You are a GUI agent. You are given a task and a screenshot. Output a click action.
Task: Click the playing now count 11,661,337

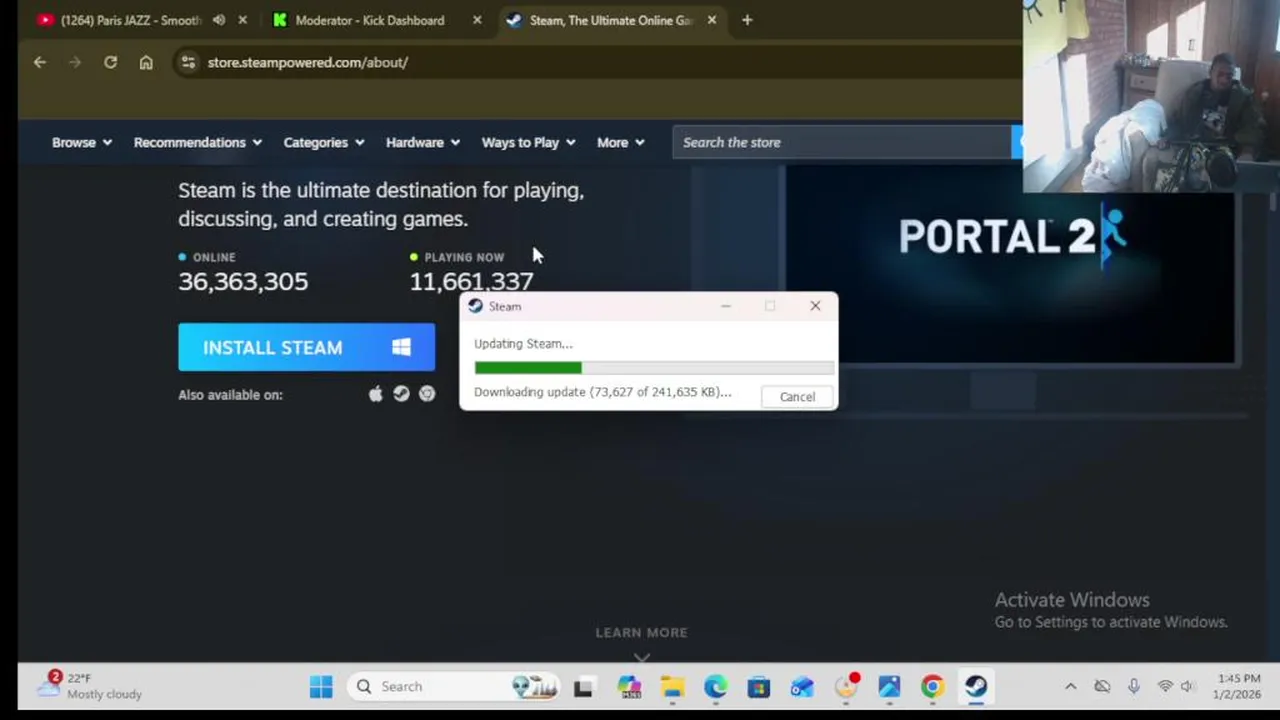click(x=471, y=281)
